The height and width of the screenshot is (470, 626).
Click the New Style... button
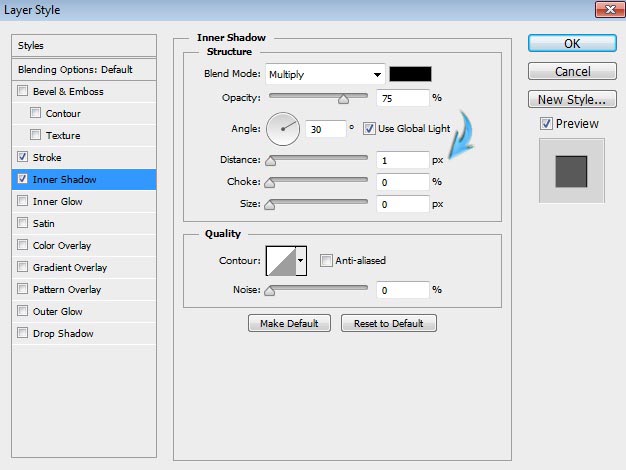pos(572,99)
